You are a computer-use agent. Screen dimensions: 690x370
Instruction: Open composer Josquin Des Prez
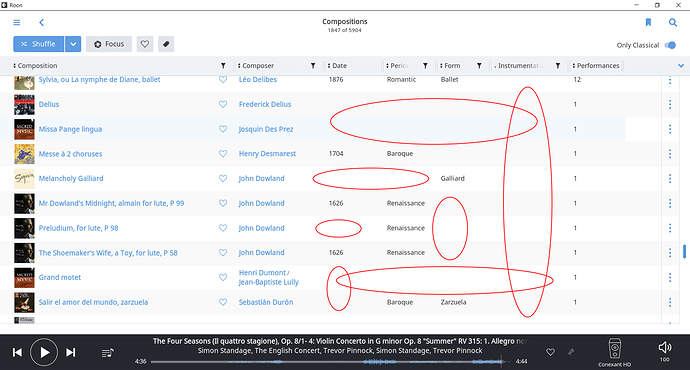pyautogui.click(x=266, y=129)
